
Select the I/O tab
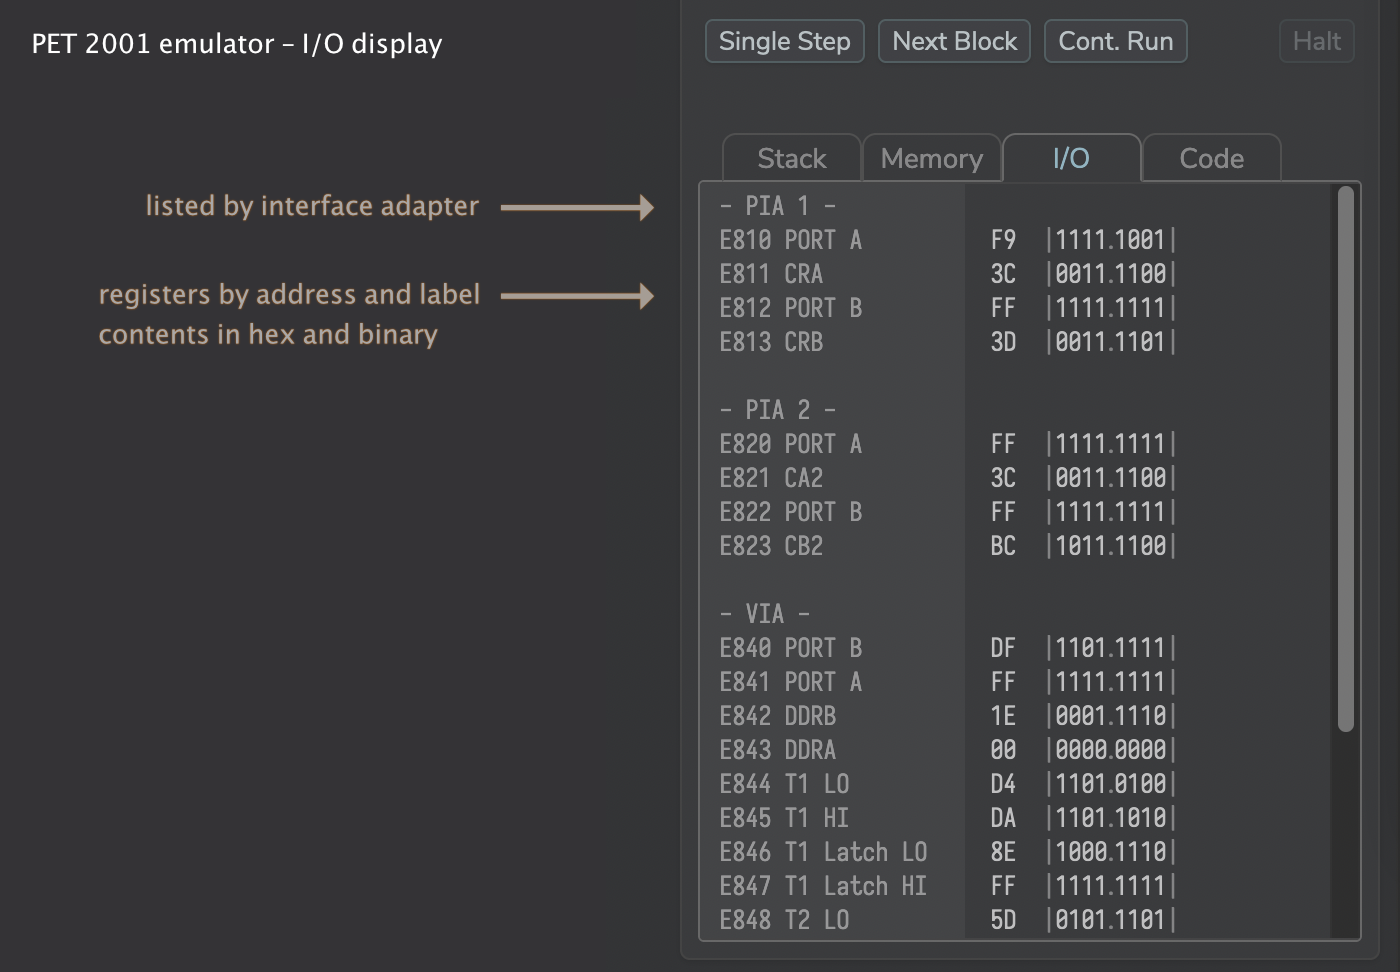pyautogui.click(x=1072, y=158)
